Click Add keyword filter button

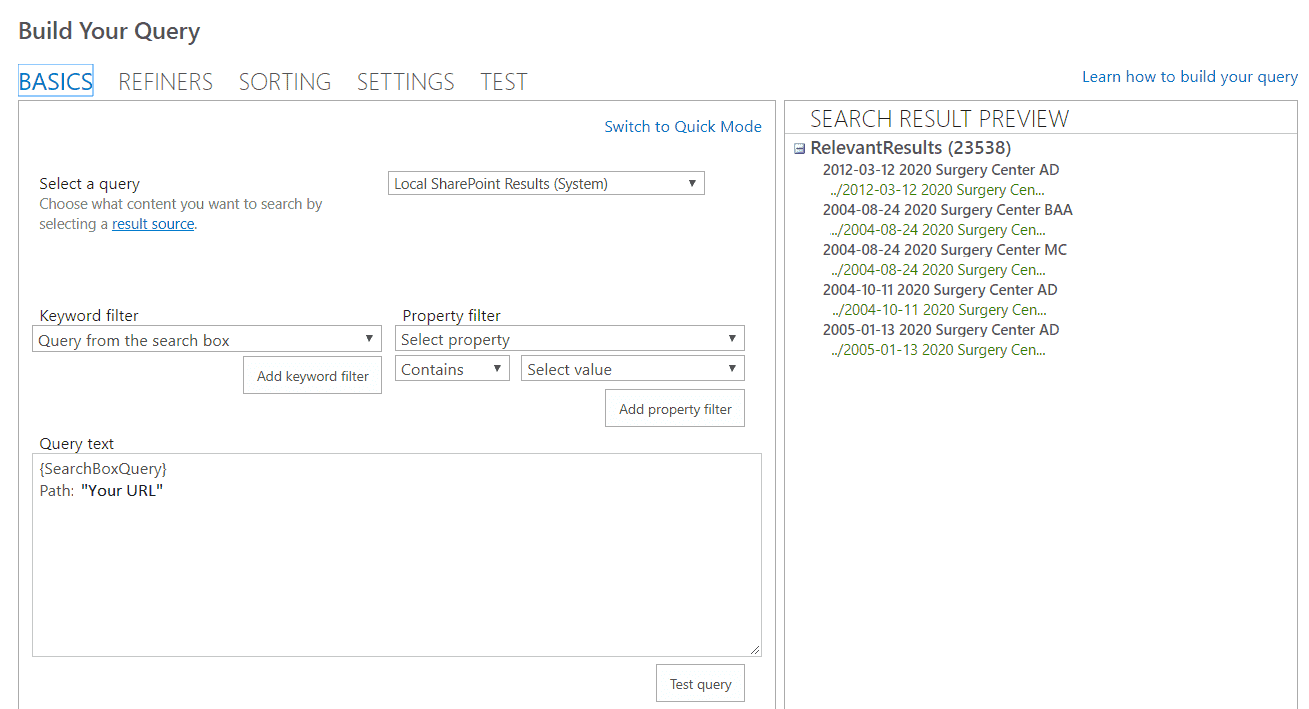tap(313, 376)
